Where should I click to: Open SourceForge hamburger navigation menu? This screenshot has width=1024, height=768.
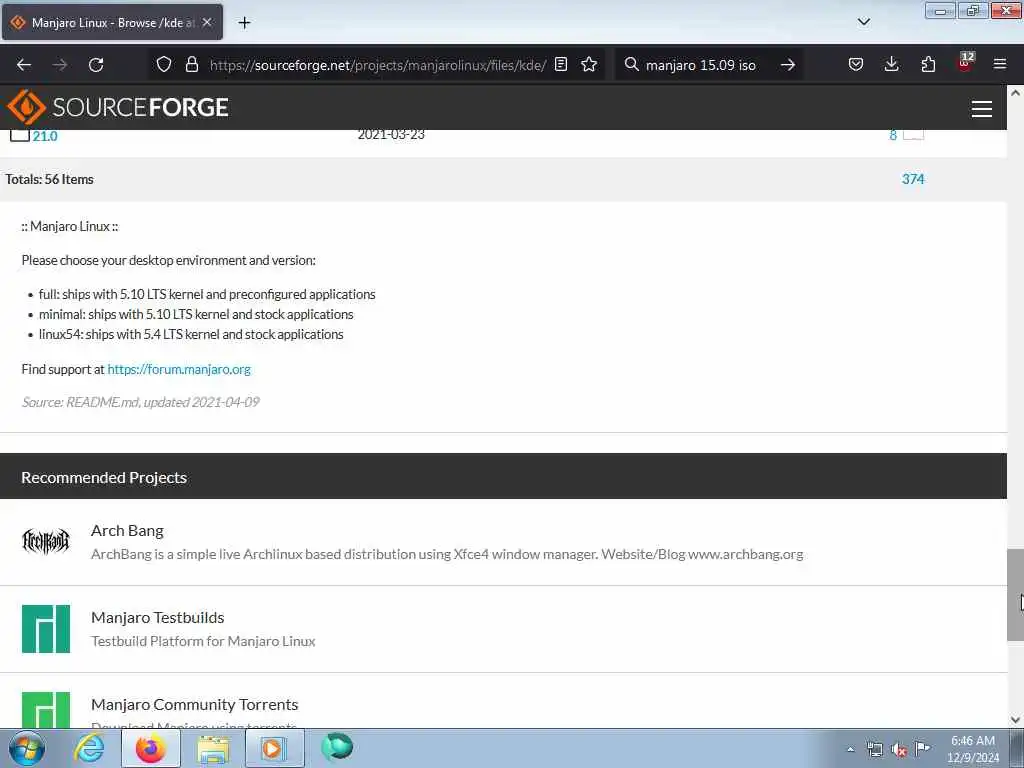tap(982, 108)
